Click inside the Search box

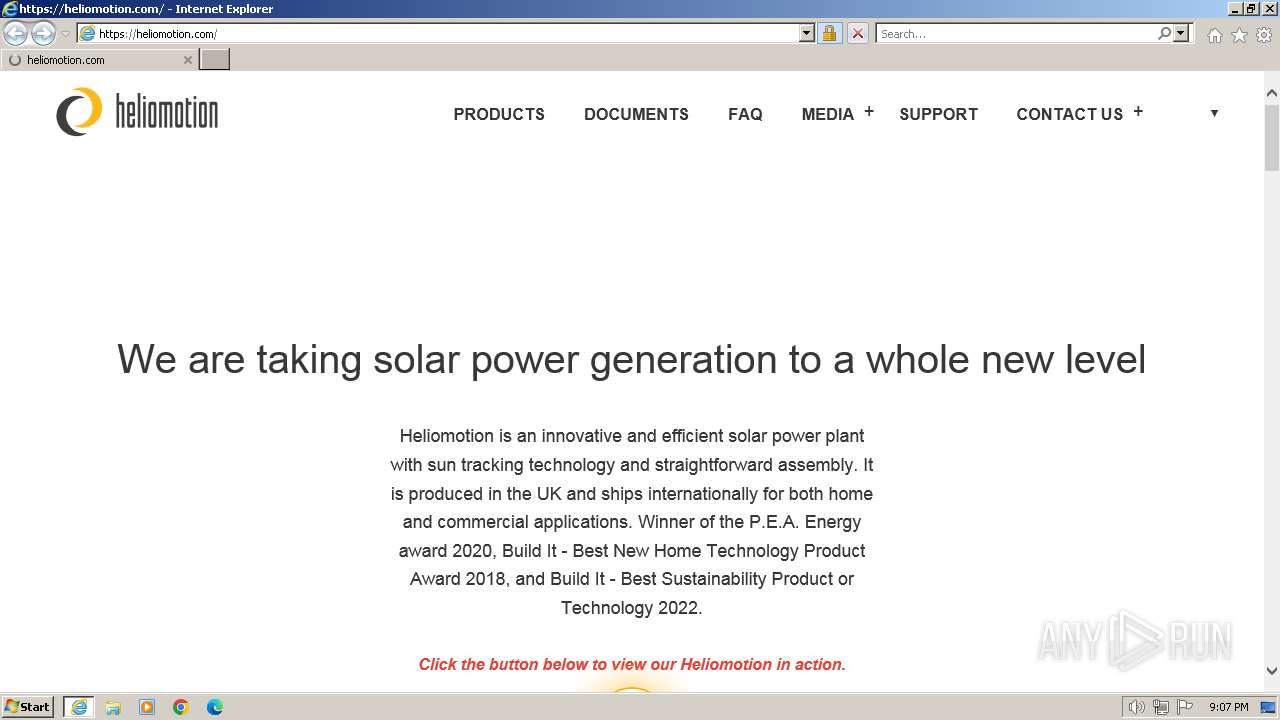point(1015,34)
